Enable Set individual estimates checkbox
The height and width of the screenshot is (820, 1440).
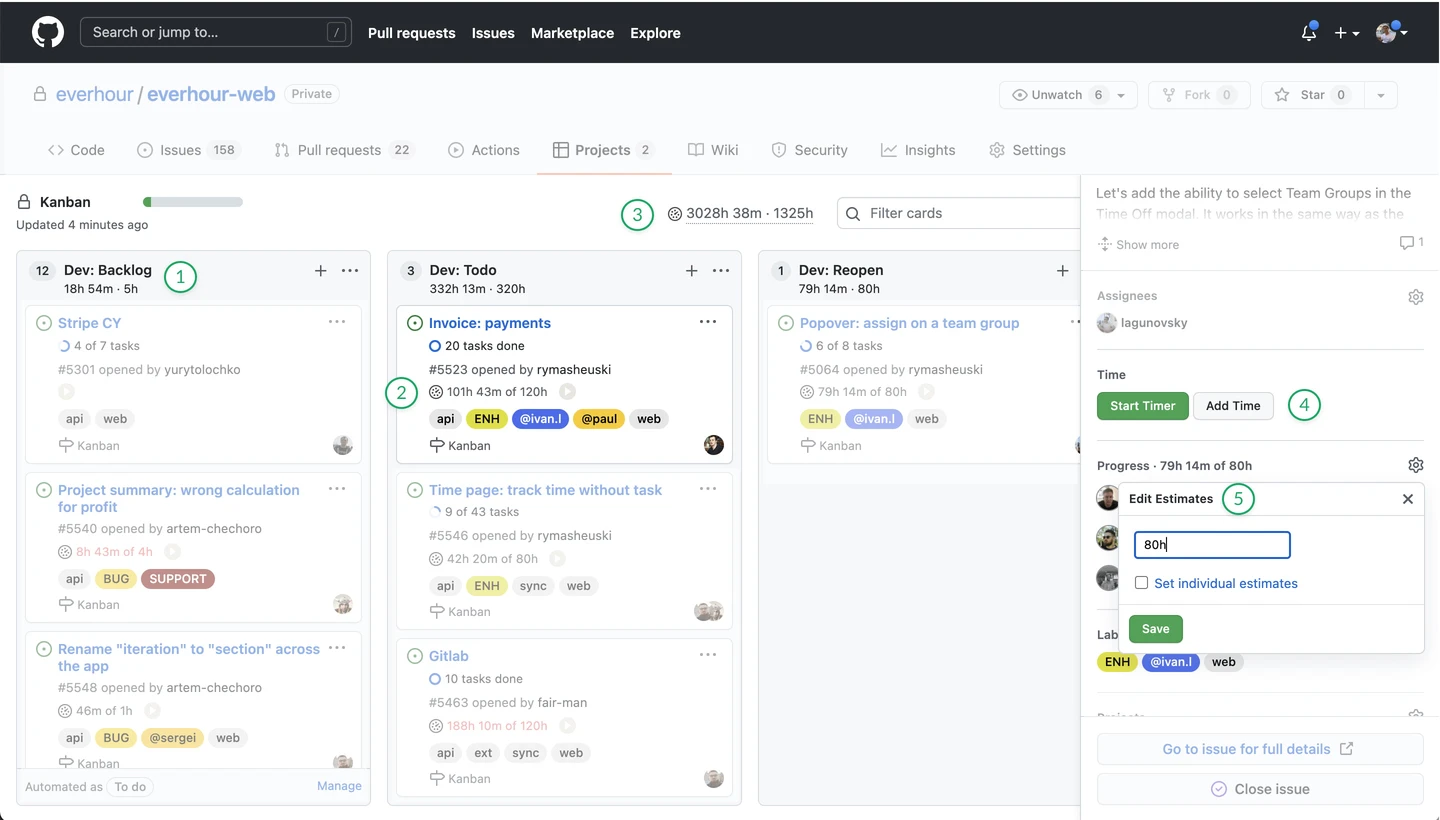(x=1141, y=583)
